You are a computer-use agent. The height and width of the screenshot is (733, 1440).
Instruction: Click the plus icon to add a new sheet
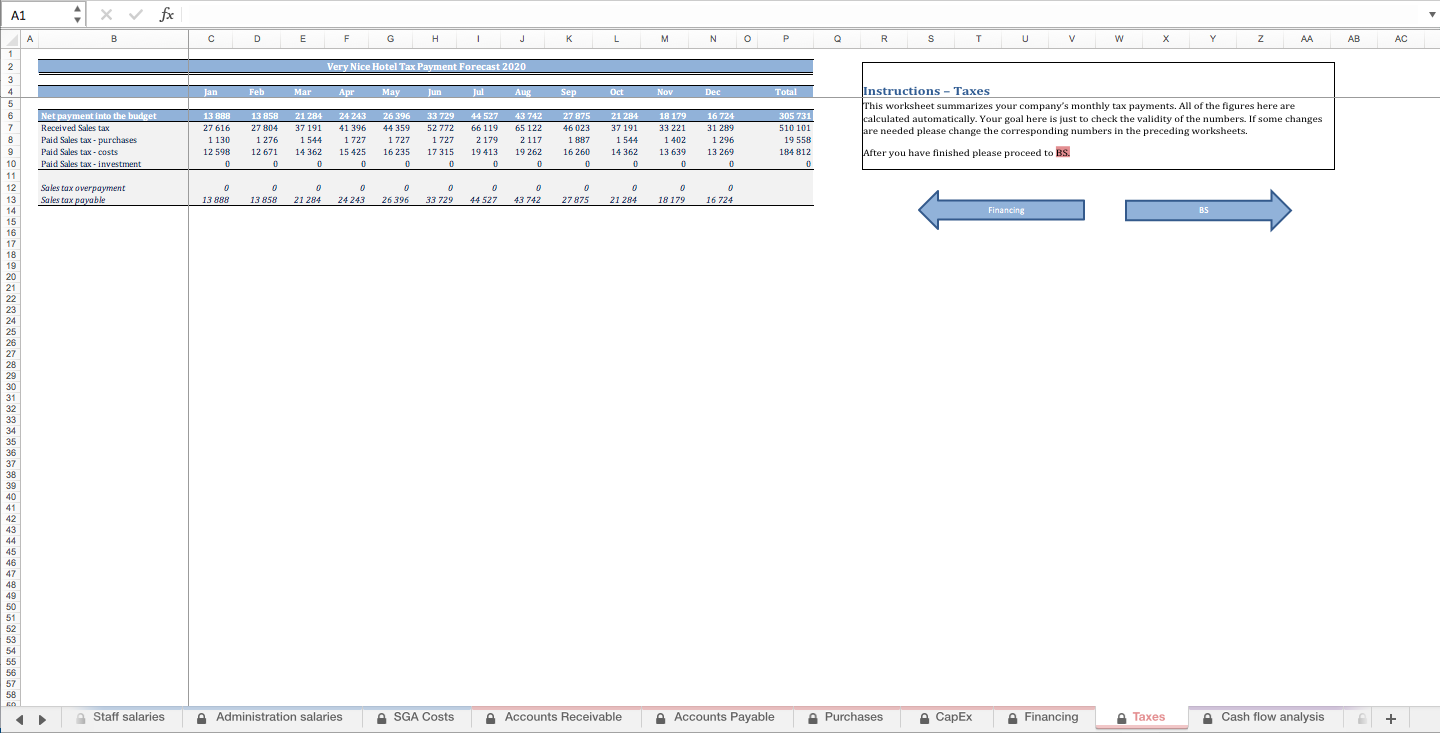(x=1390, y=718)
